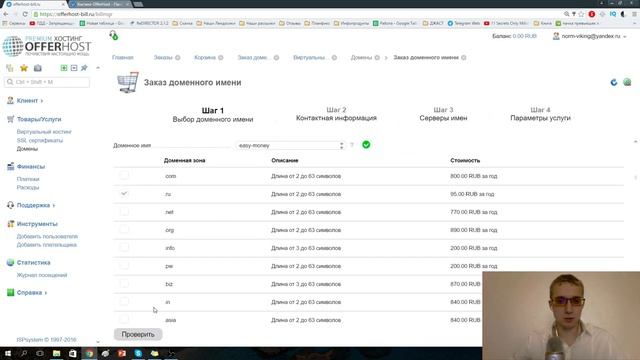Screen dimensions: 640x360
Task: Click the pin icon in sidebar toolbar
Action: pyautogui.click(x=84, y=68)
